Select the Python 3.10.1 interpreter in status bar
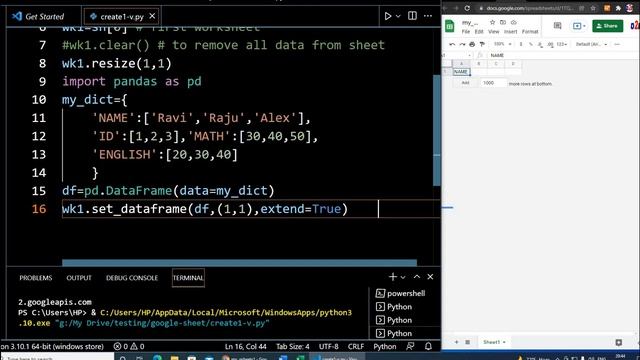 tap(52, 346)
